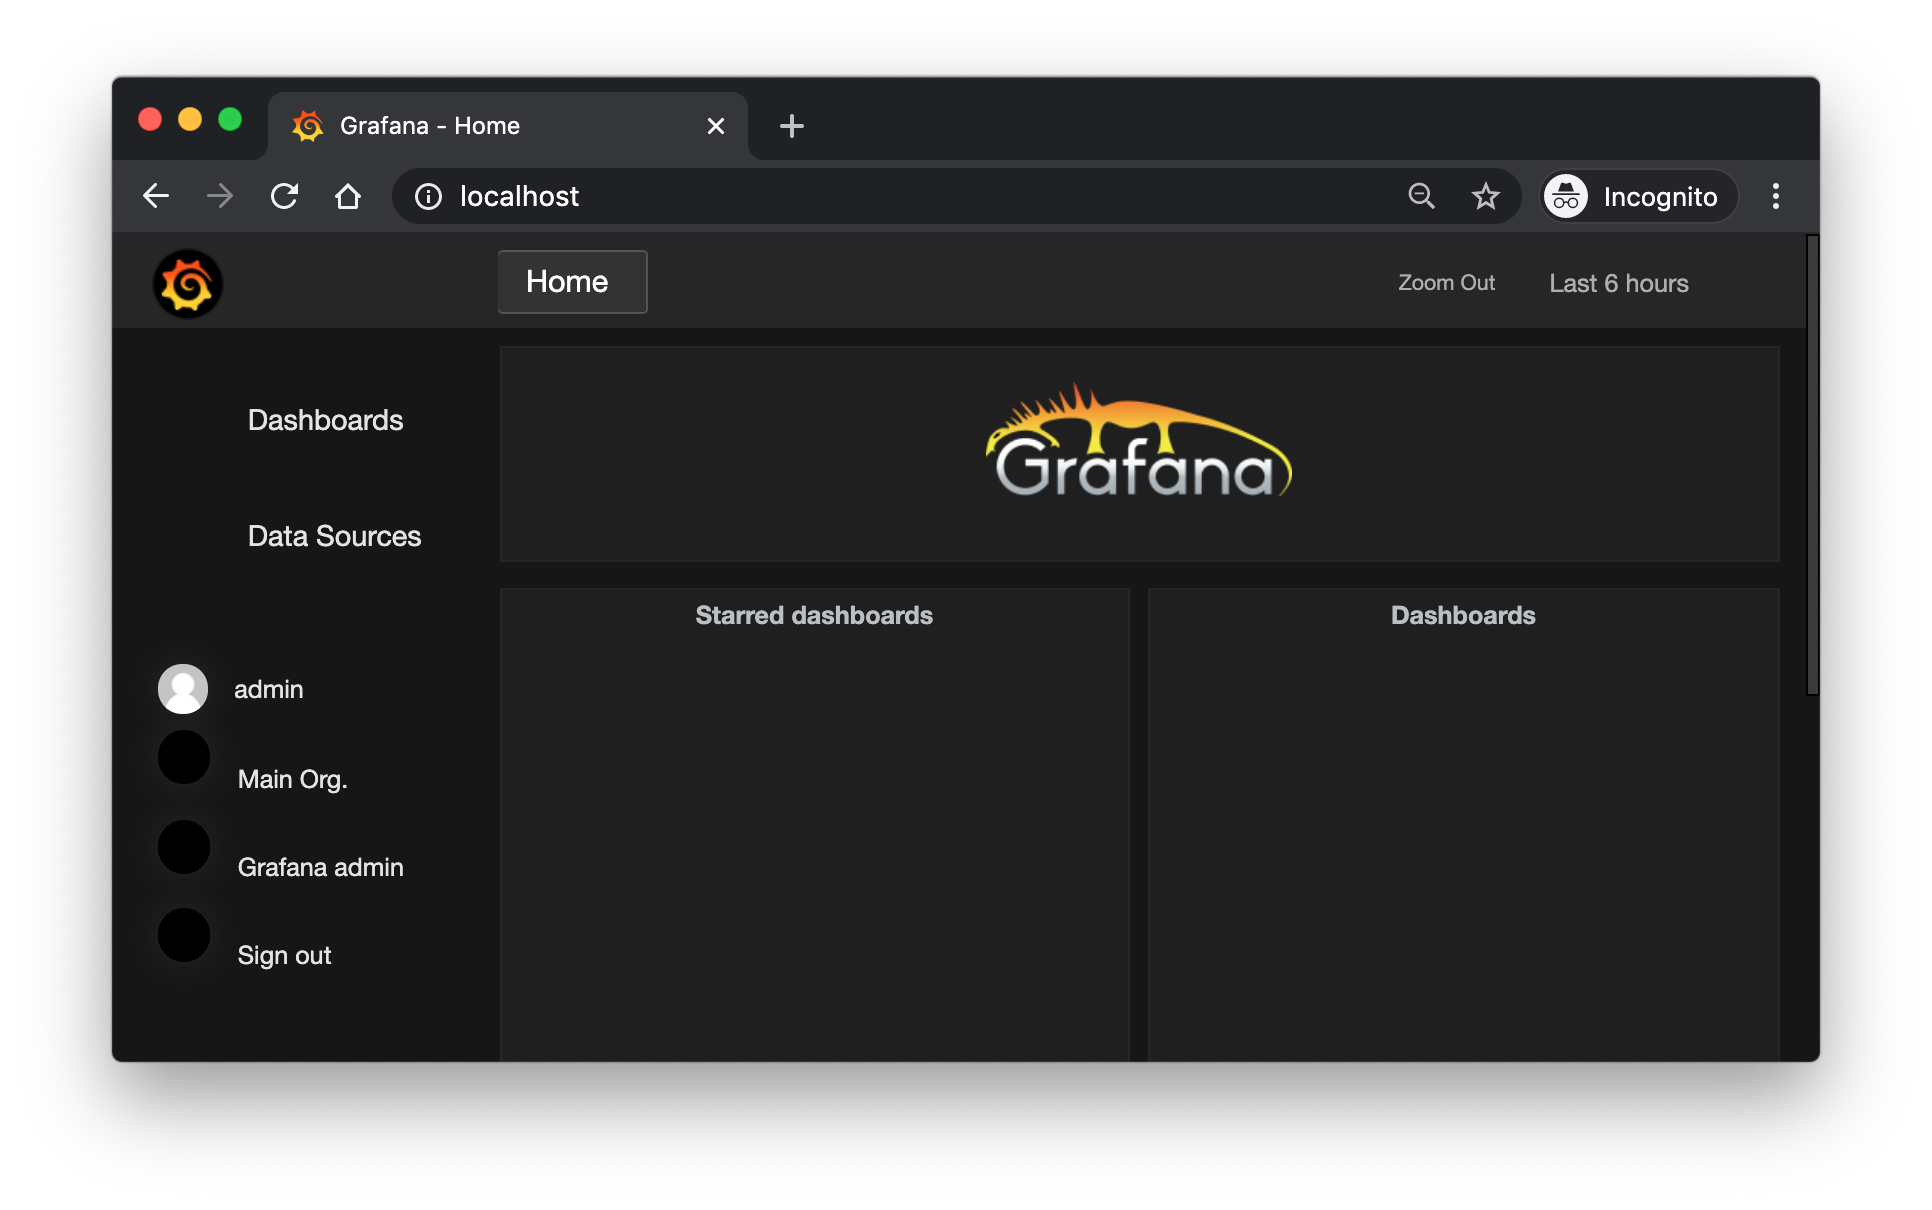Viewport: 1932px width, 1210px height.
Task: Bookmark the page with star icon
Action: tap(1486, 196)
